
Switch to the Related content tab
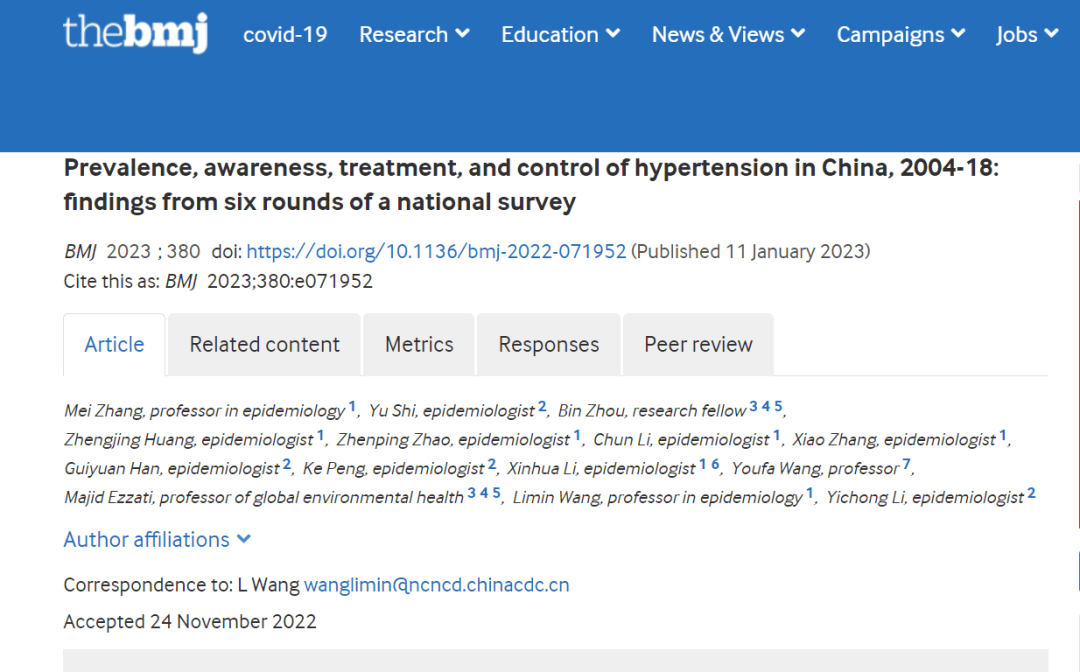pos(264,343)
